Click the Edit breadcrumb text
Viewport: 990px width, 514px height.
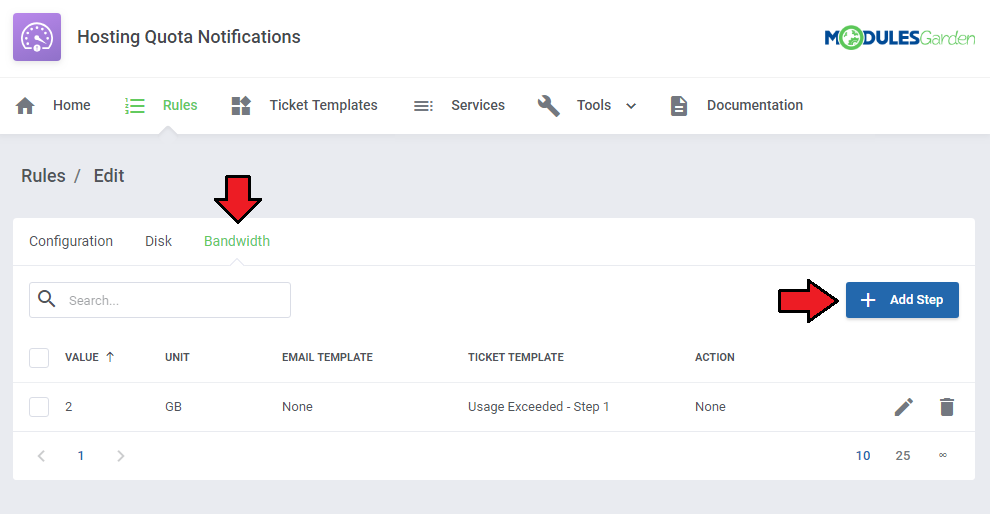point(109,176)
